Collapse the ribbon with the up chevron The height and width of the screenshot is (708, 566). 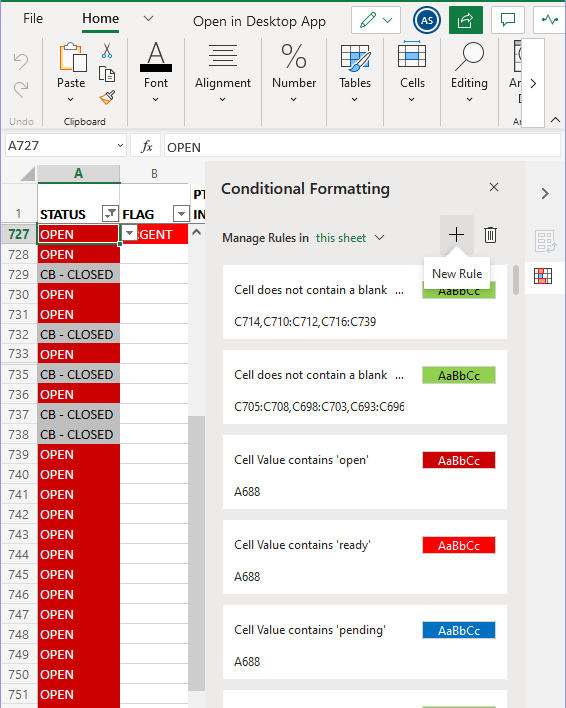(x=555, y=120)
